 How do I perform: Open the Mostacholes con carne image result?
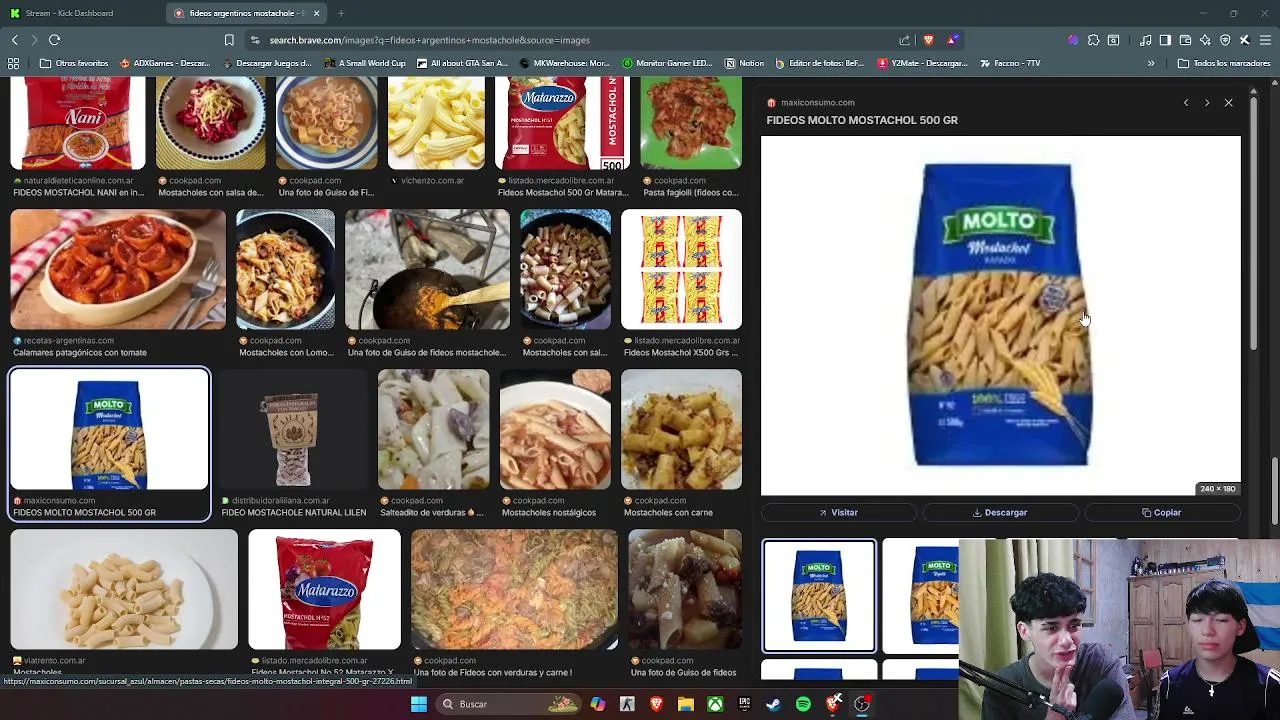coord(681,430)
